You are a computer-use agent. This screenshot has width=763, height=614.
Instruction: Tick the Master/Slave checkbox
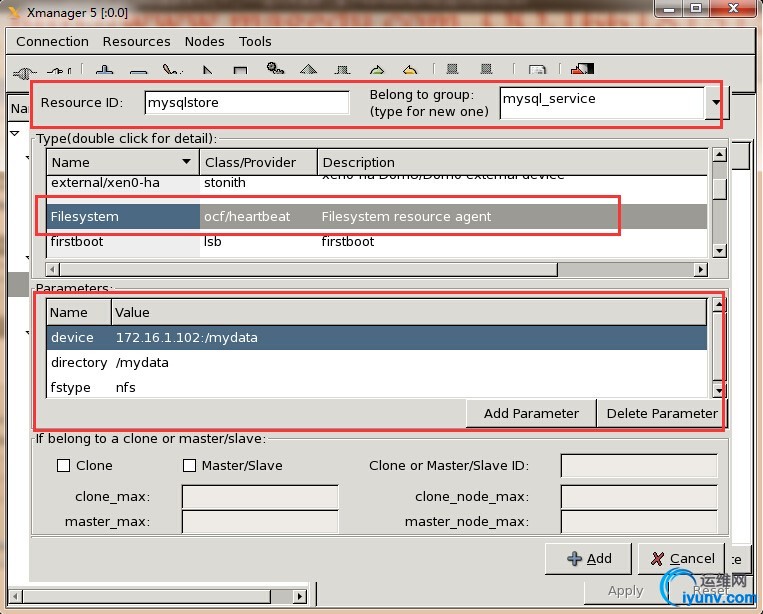(189, 466)
